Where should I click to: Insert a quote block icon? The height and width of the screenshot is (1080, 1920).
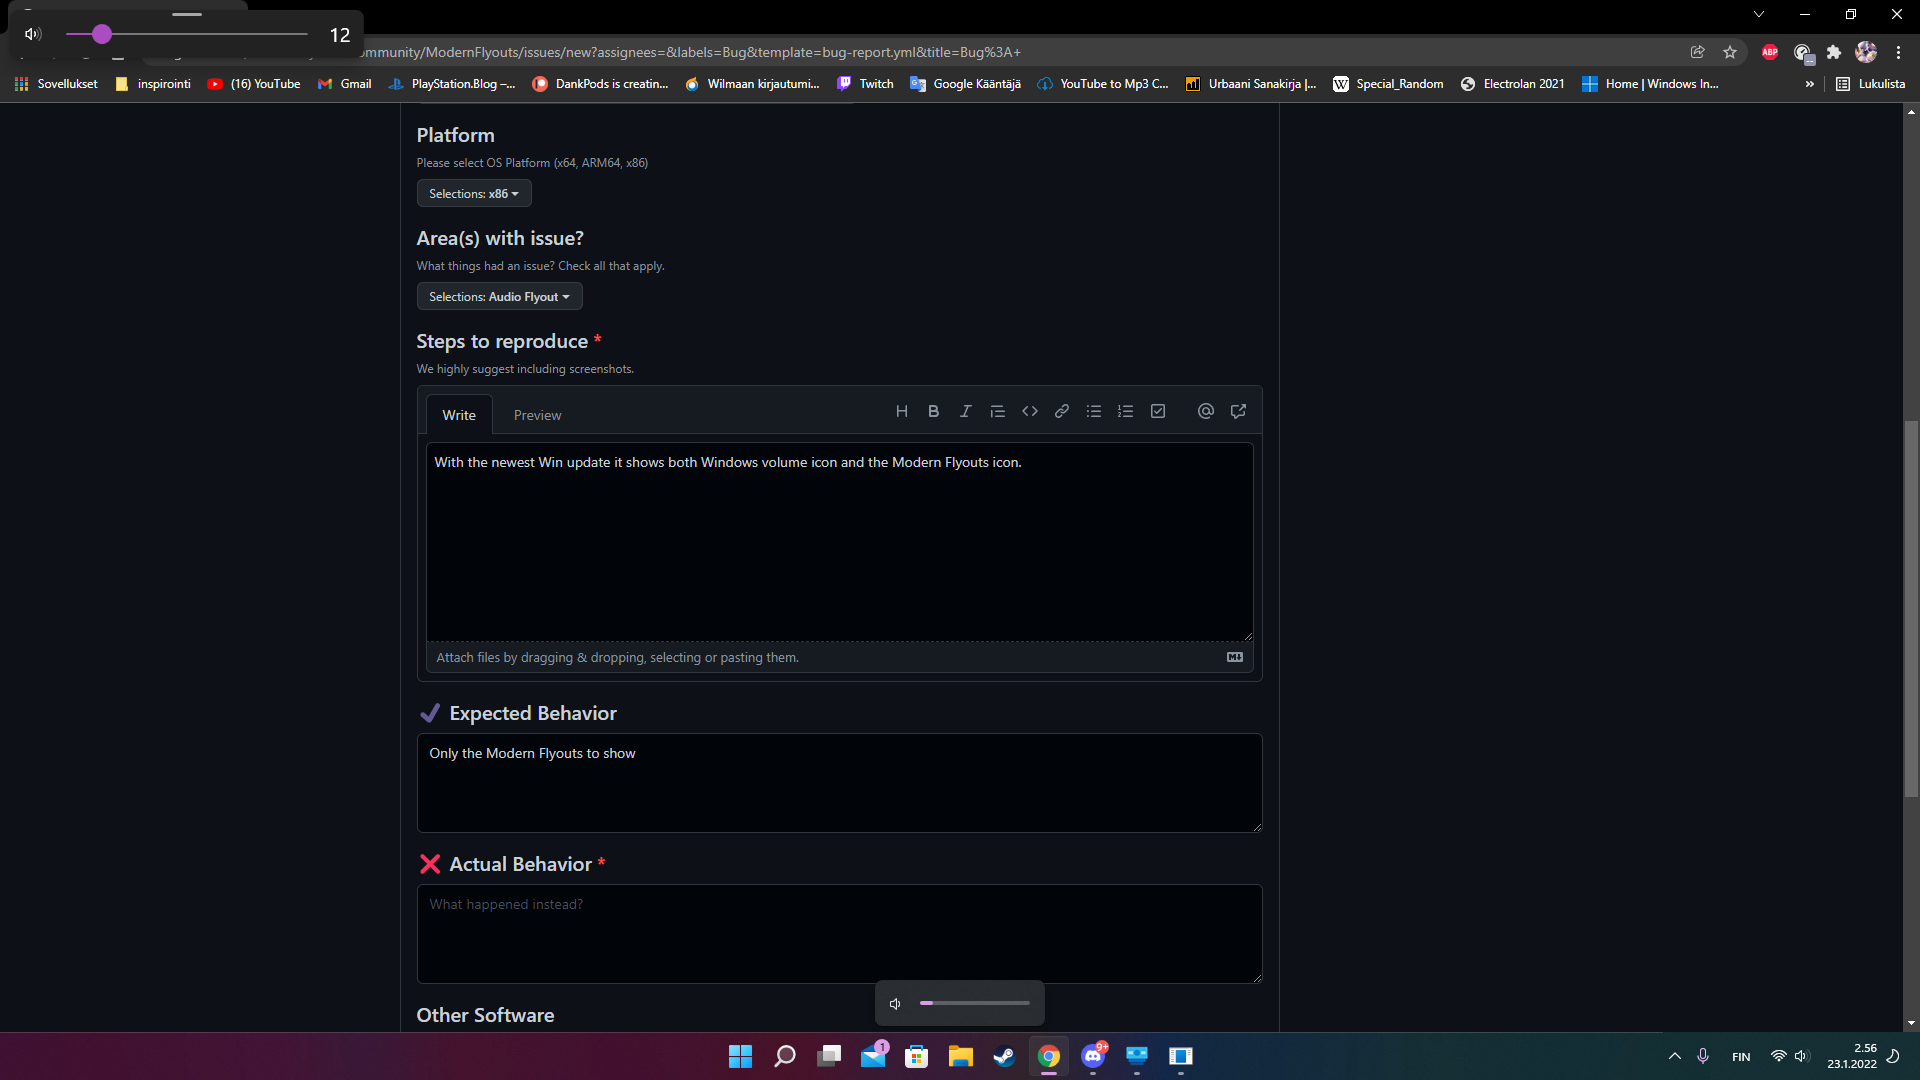[x=997, y=411]
